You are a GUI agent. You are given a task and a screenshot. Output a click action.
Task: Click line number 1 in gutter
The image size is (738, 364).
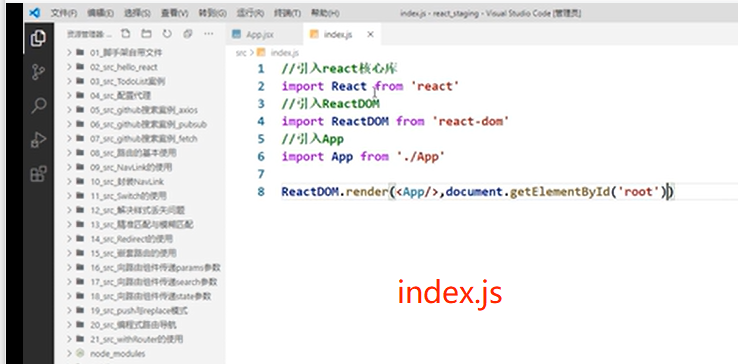tap(261, 69)
